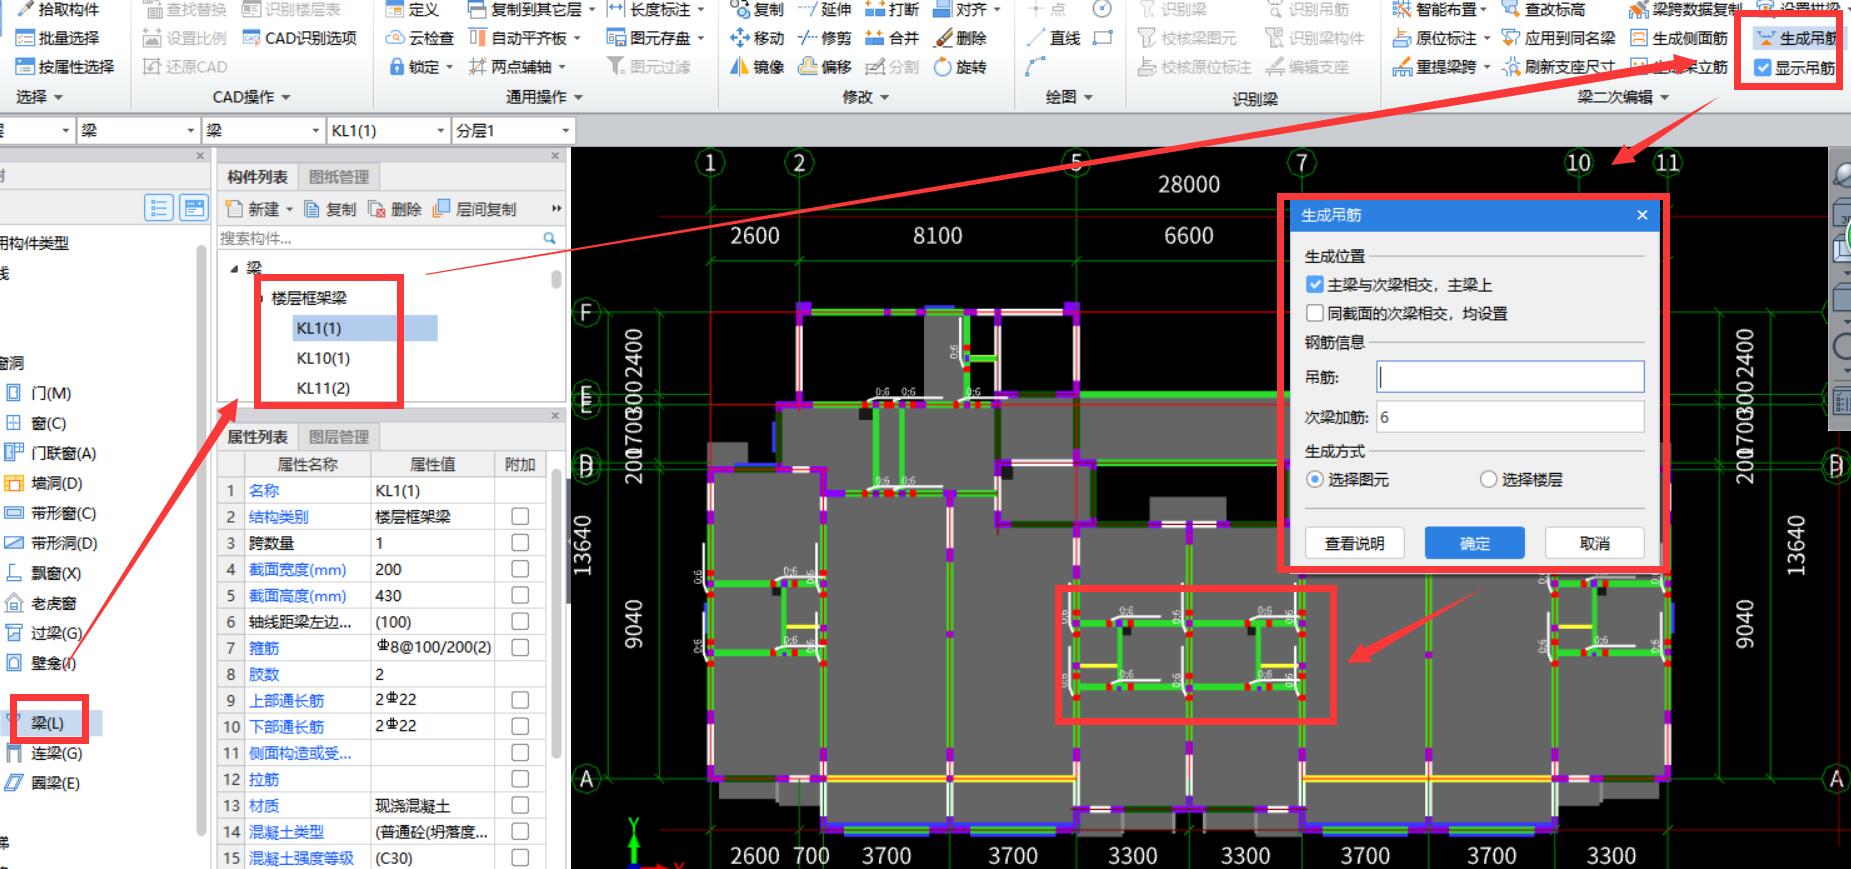Select the 直线 line drawing tool
The height and width of the screenshot is (869, 1851).
coord(1053,38)
